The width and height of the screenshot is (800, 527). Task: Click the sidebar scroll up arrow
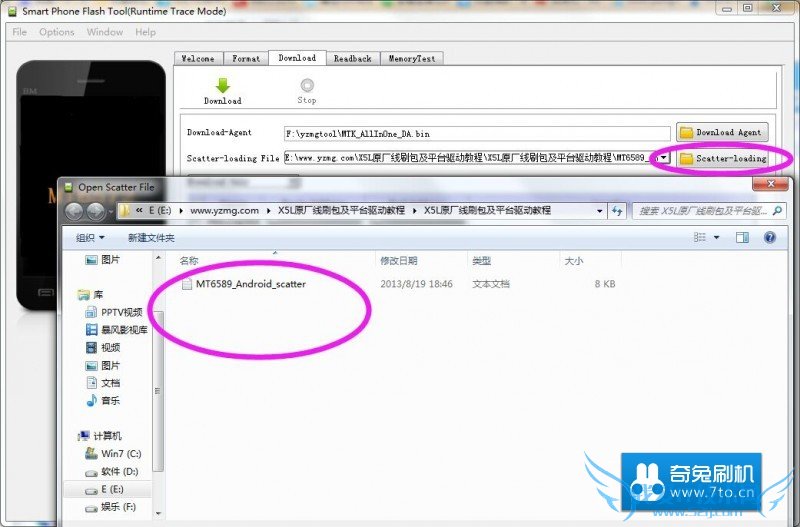point(158,259)
